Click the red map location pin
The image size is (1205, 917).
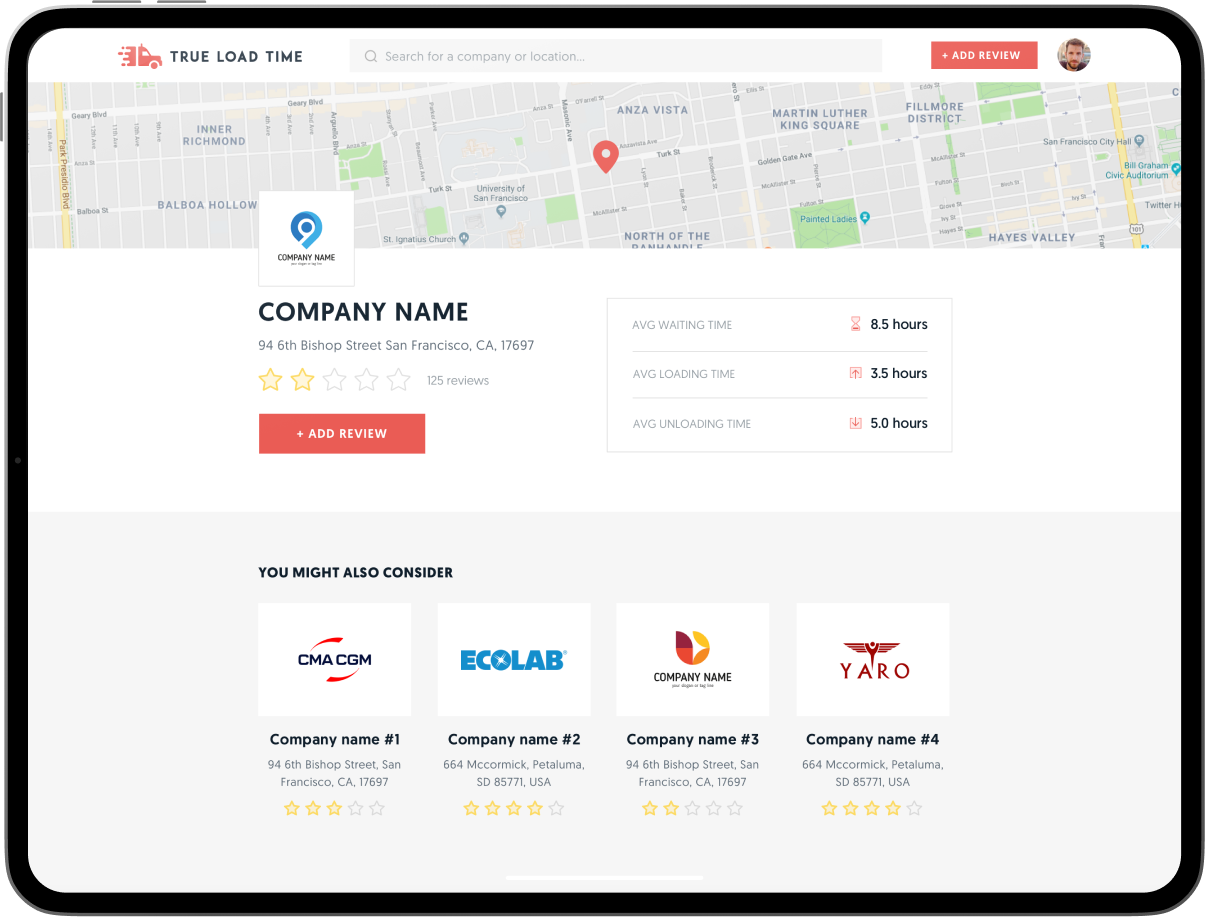pyautogui.click(x=605, y=156)
